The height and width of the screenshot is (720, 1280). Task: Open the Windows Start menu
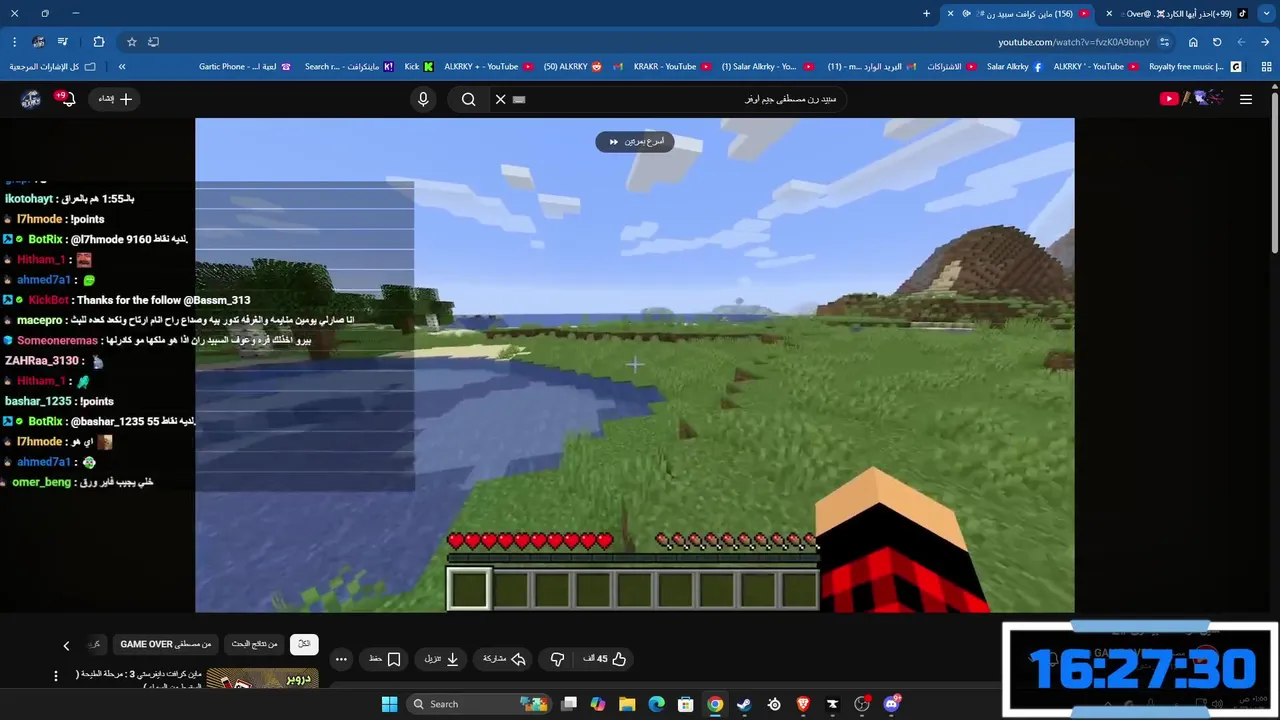(x=389, y=704)
